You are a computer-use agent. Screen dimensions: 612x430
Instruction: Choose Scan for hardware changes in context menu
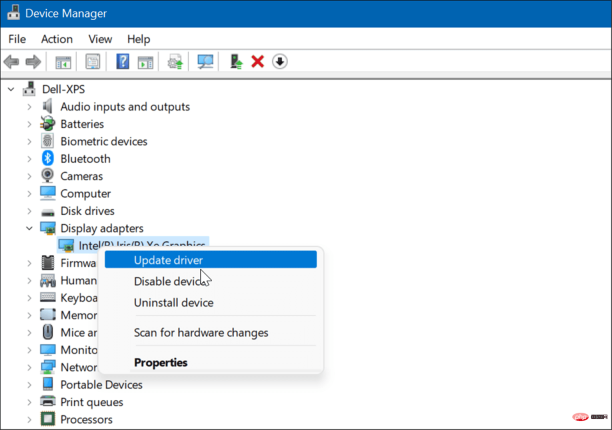point(211,333)
